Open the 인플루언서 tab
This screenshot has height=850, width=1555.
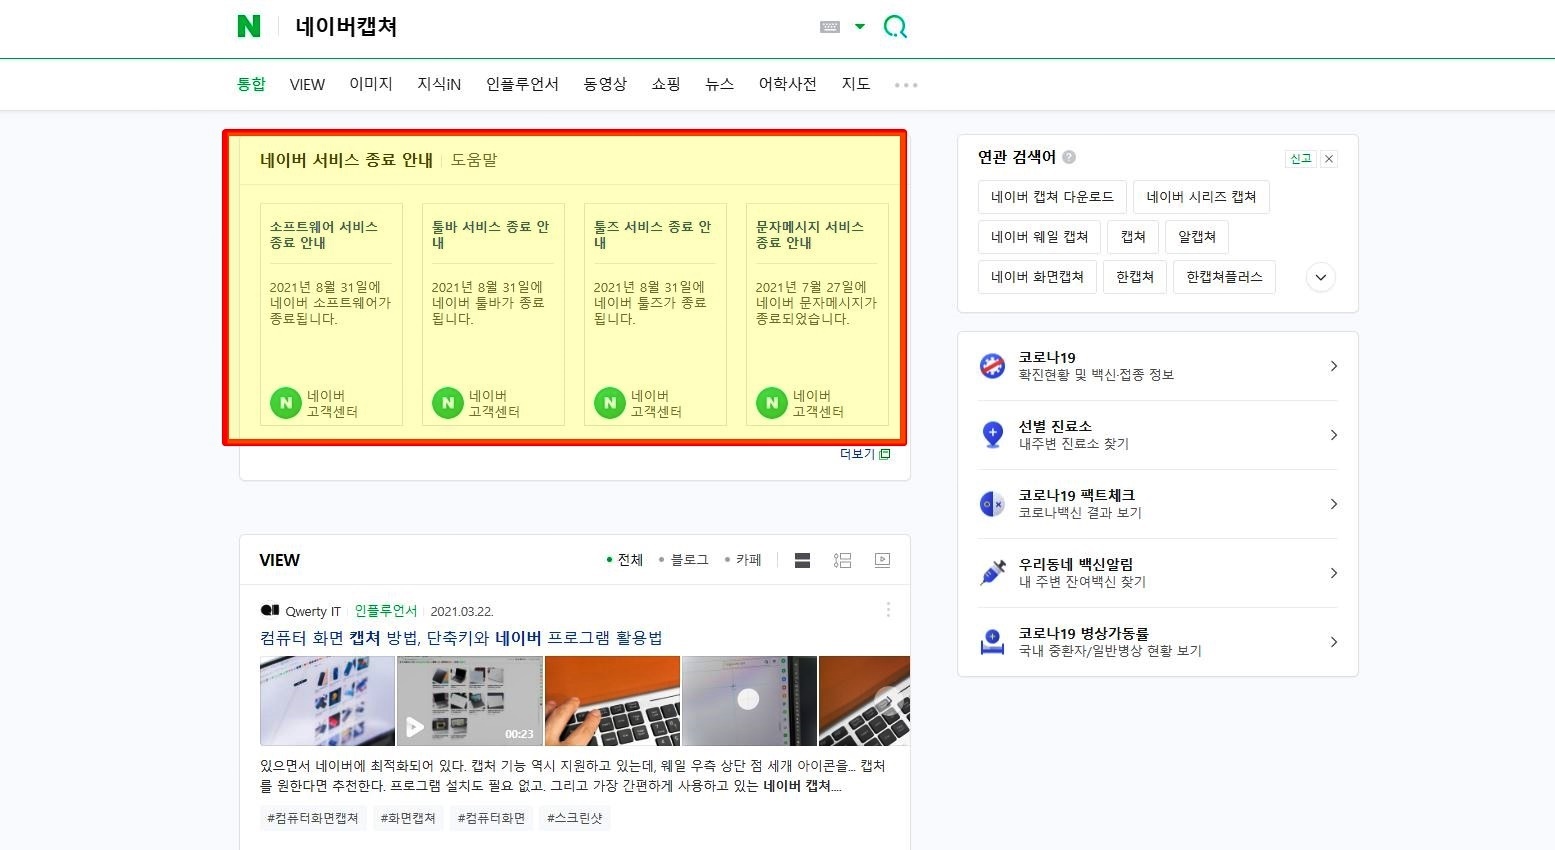(522, 84)
